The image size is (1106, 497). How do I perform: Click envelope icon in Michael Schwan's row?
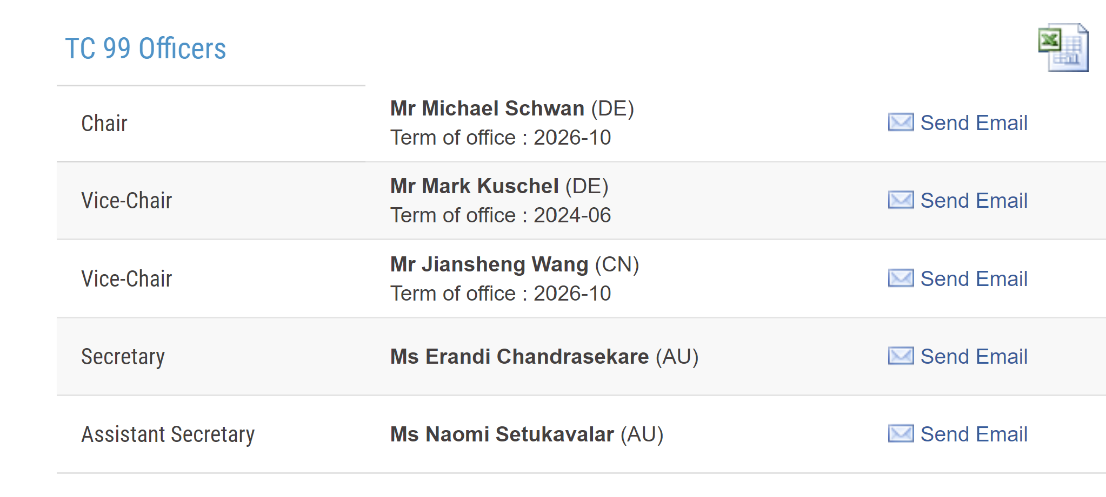click(x=900, y=123)
